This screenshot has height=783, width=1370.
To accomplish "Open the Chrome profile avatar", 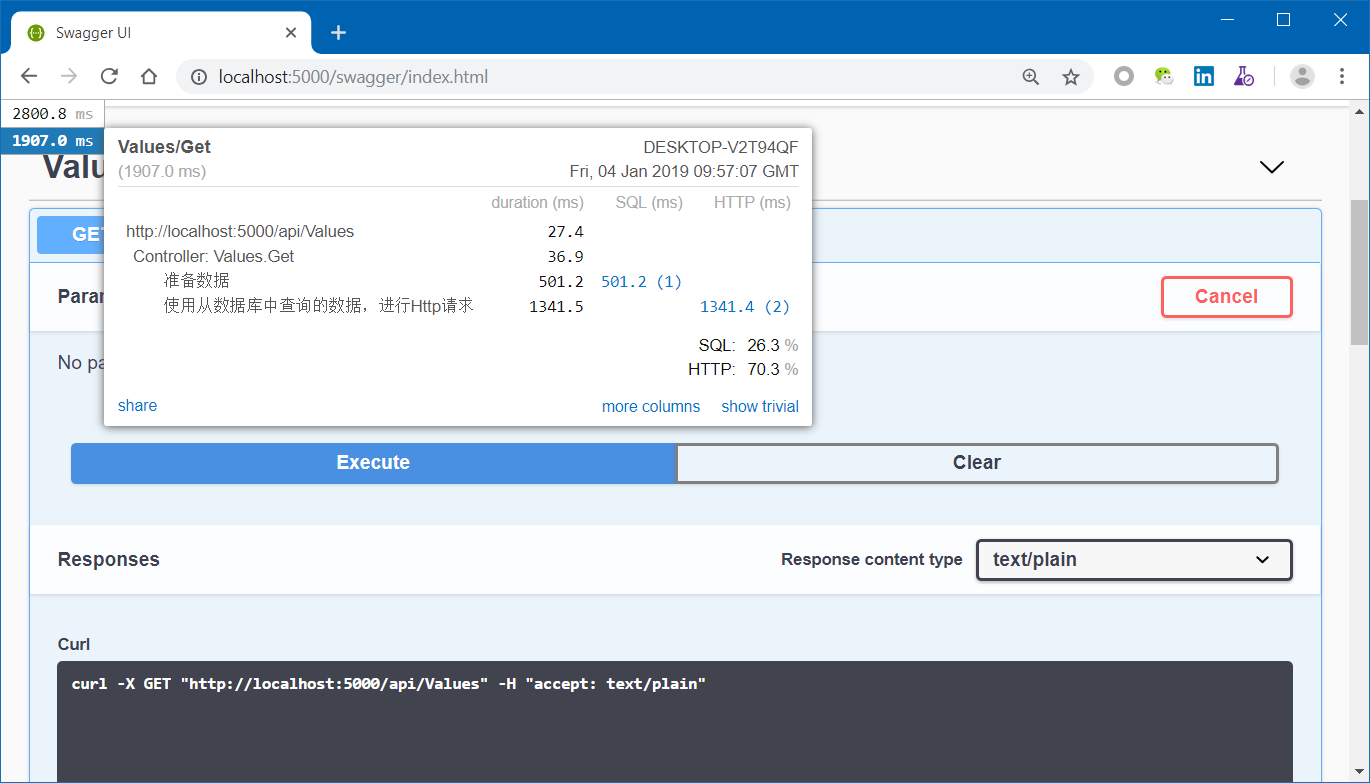I will point(1302,76).
